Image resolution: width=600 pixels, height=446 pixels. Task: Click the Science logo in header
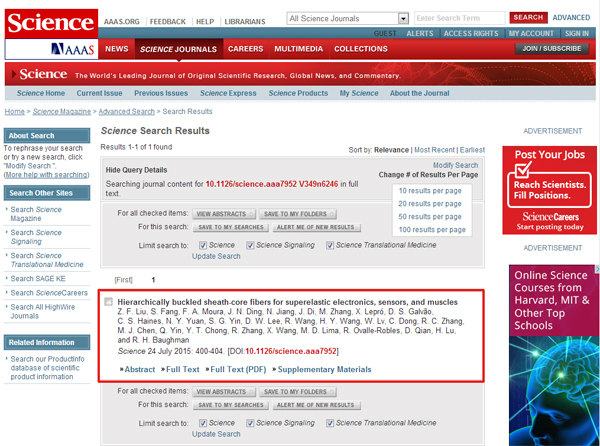49,20
